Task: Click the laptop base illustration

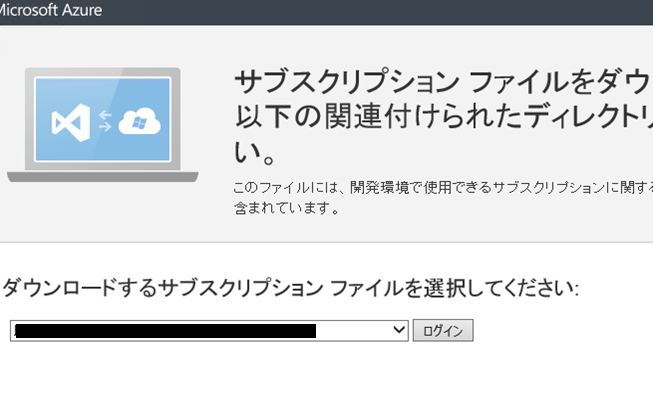Action: (102, 177)
